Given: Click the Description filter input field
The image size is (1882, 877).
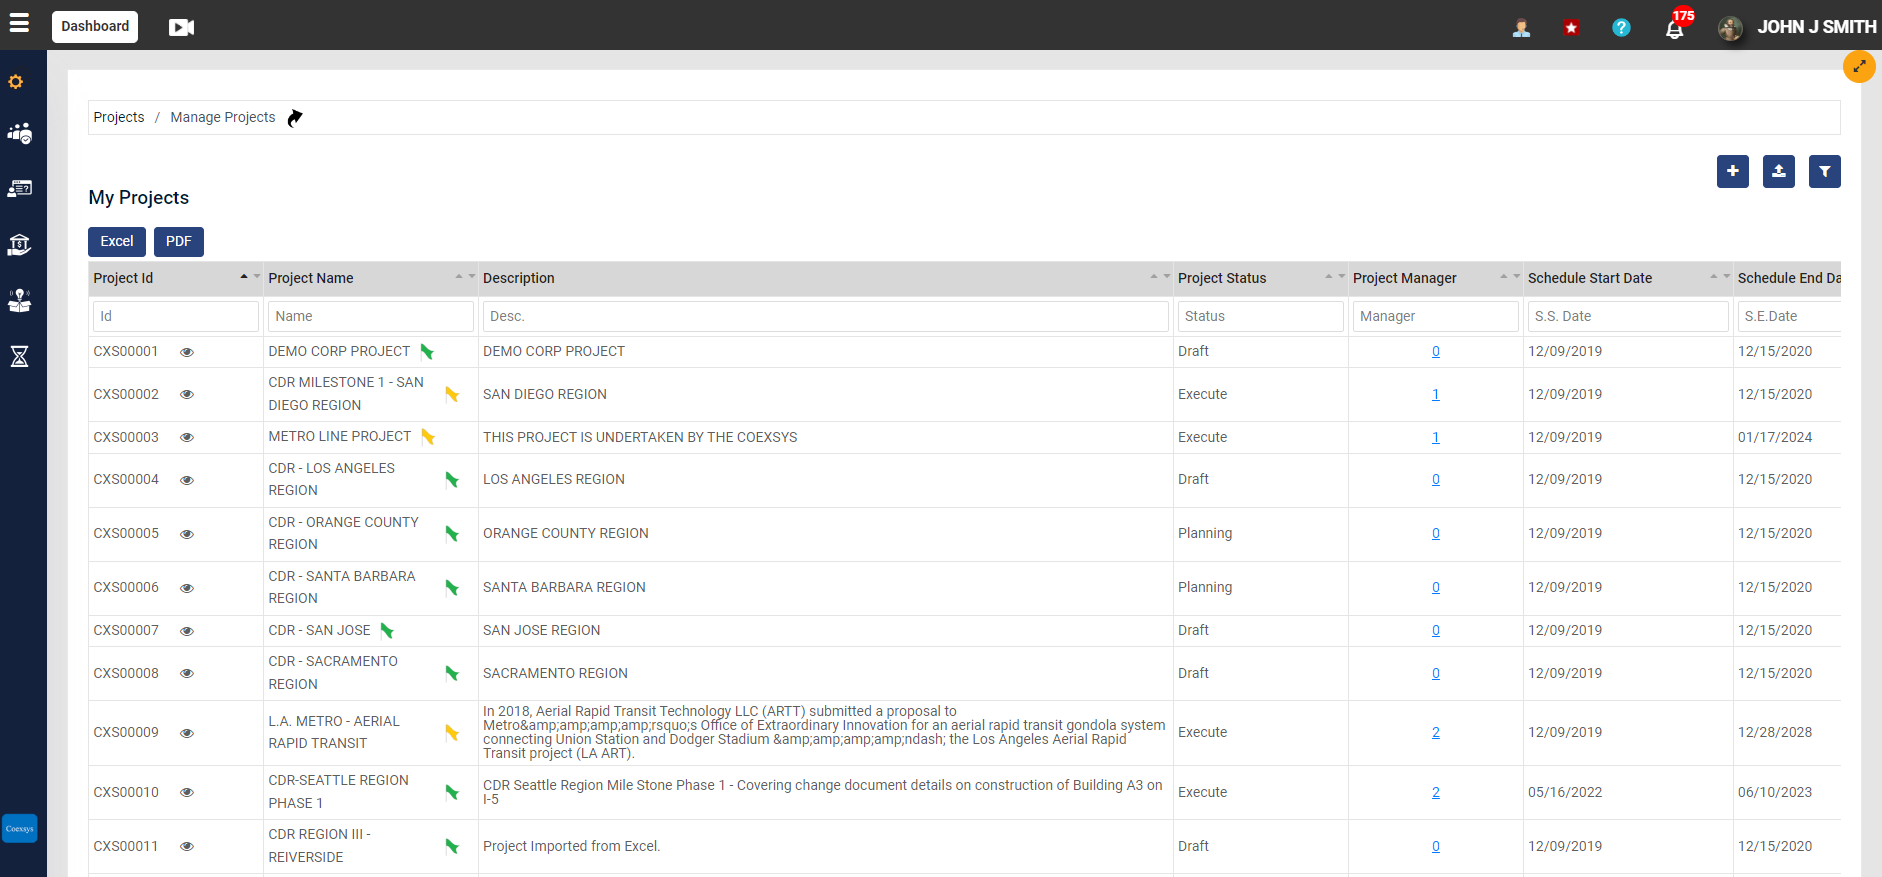Looking at the screenshot, I should point(825,316).
